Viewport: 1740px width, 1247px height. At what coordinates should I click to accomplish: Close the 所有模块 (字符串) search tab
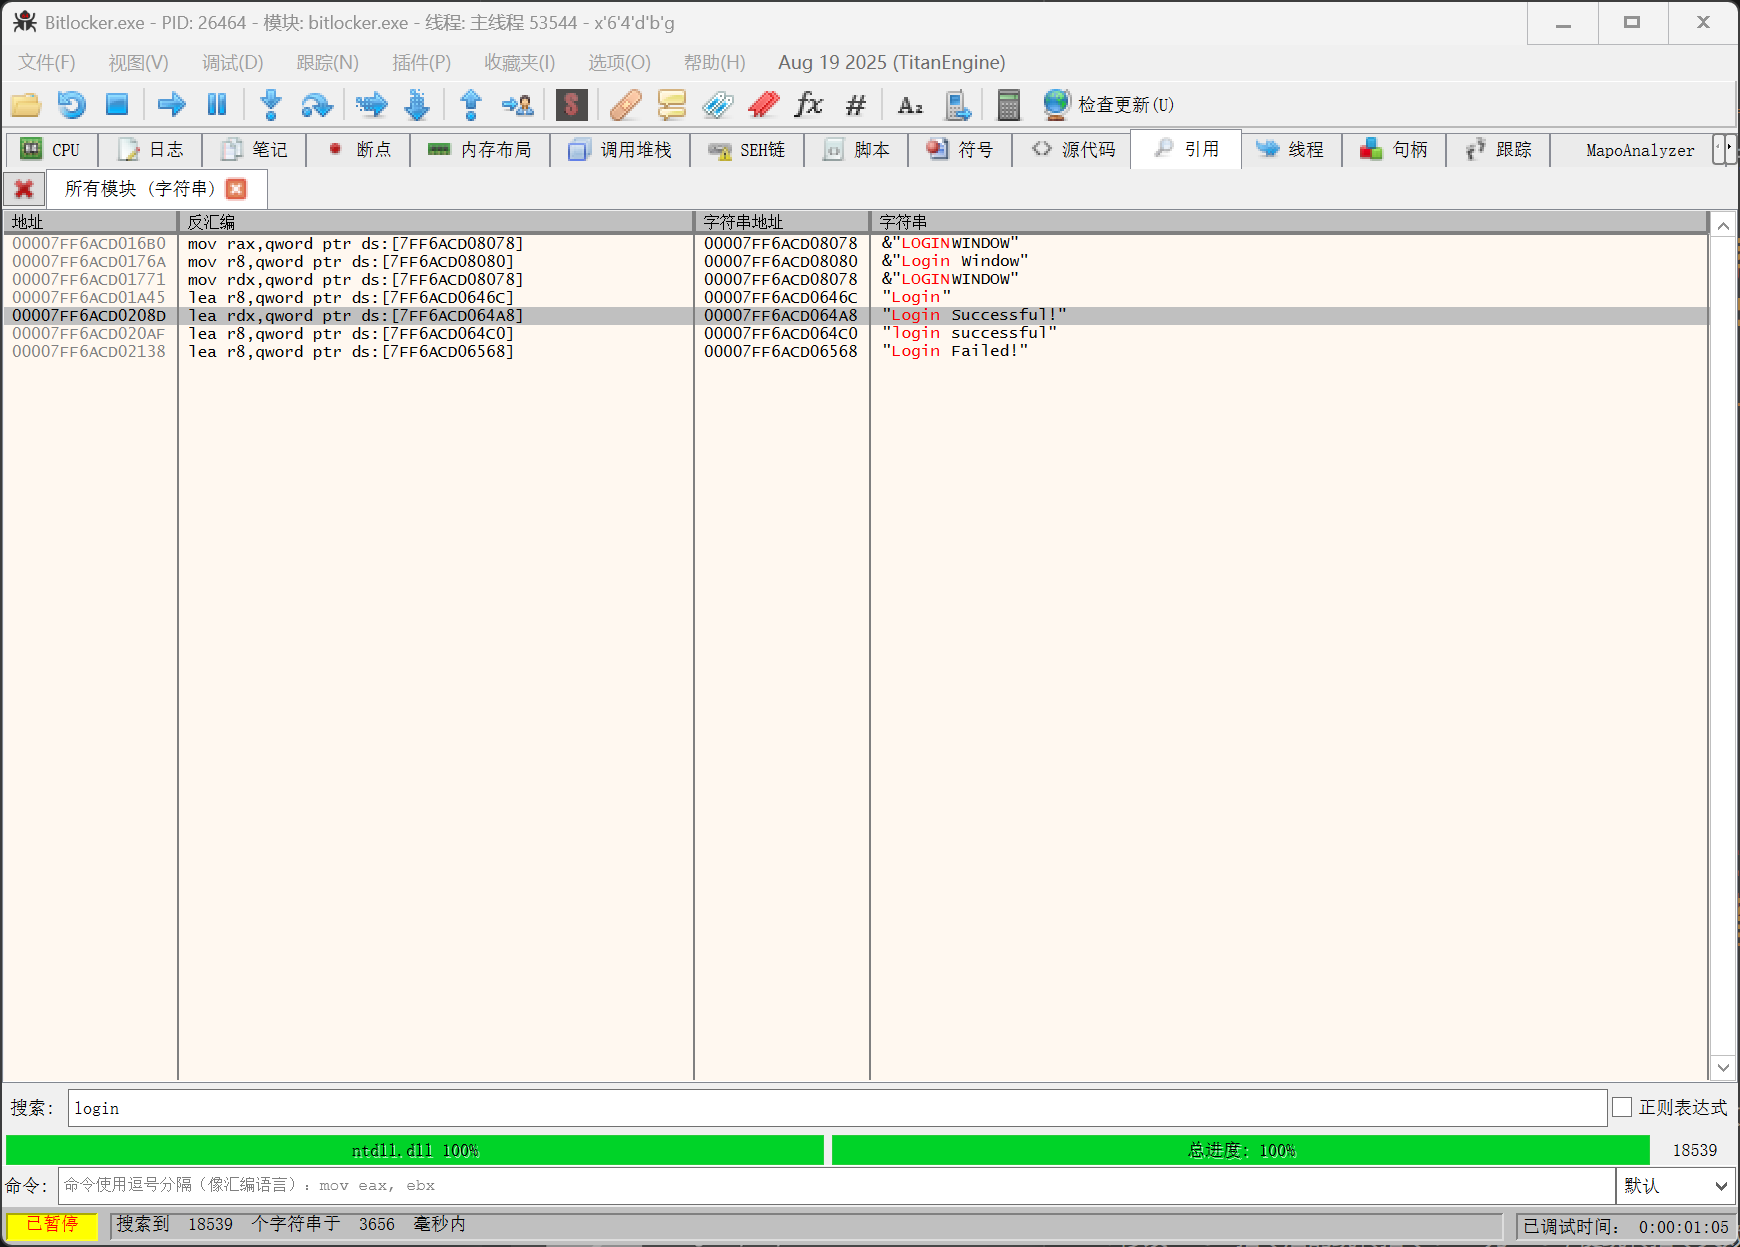(x=236, y=189)
